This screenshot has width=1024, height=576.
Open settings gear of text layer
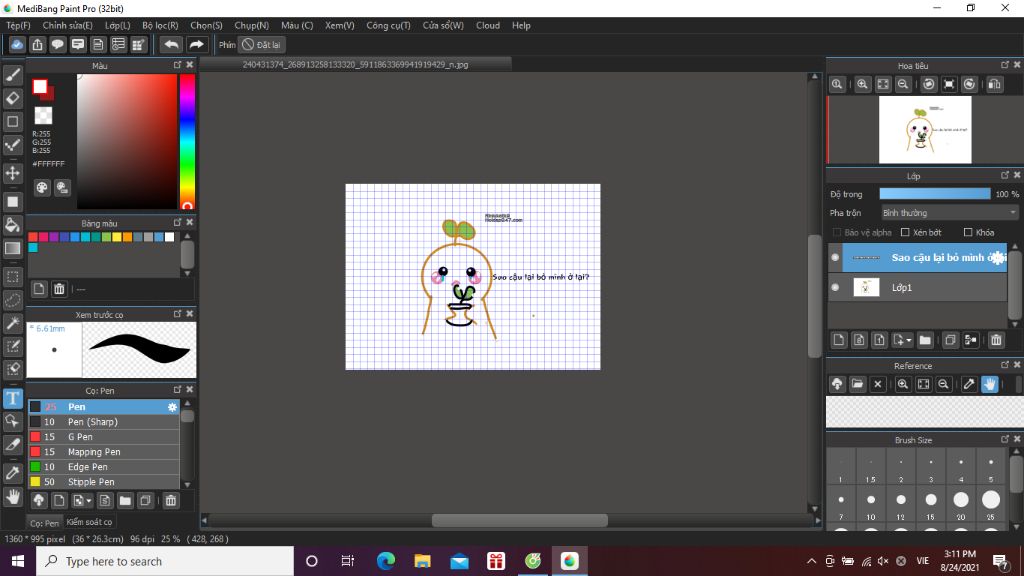point(998,258)
